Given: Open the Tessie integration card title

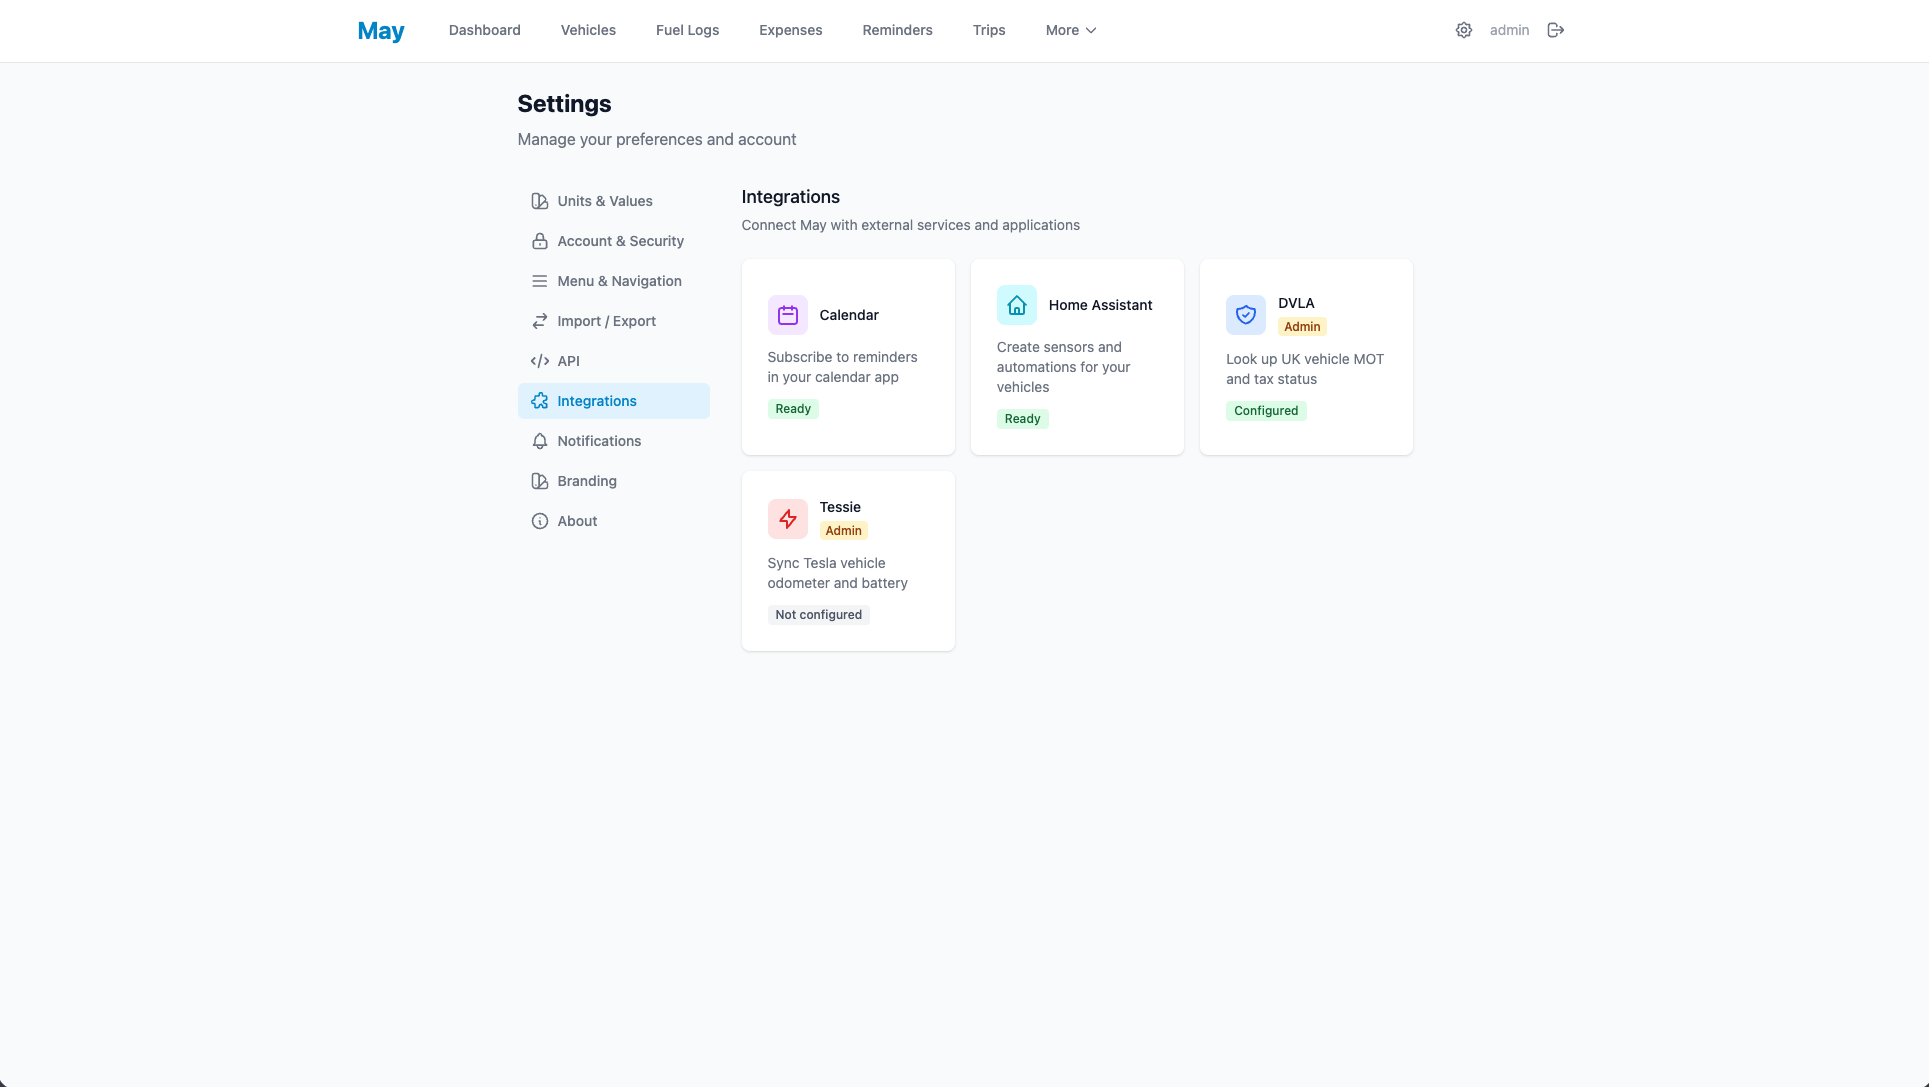Looking at the screenshot, I should click(x=839, y=507).
